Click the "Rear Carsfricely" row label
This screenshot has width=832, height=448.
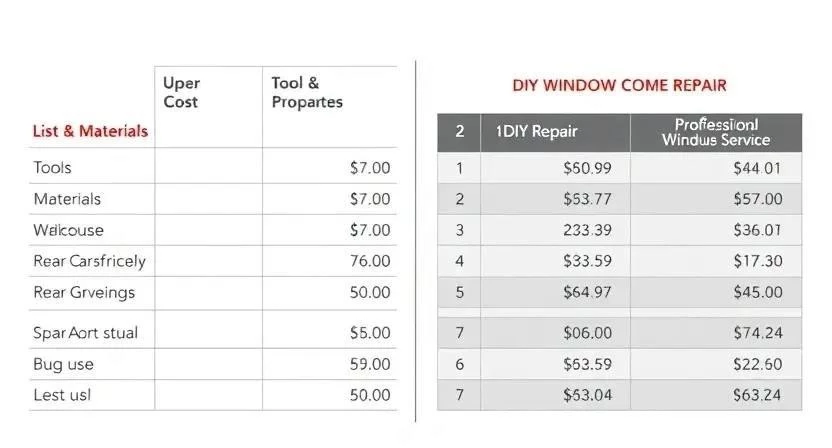89,261
